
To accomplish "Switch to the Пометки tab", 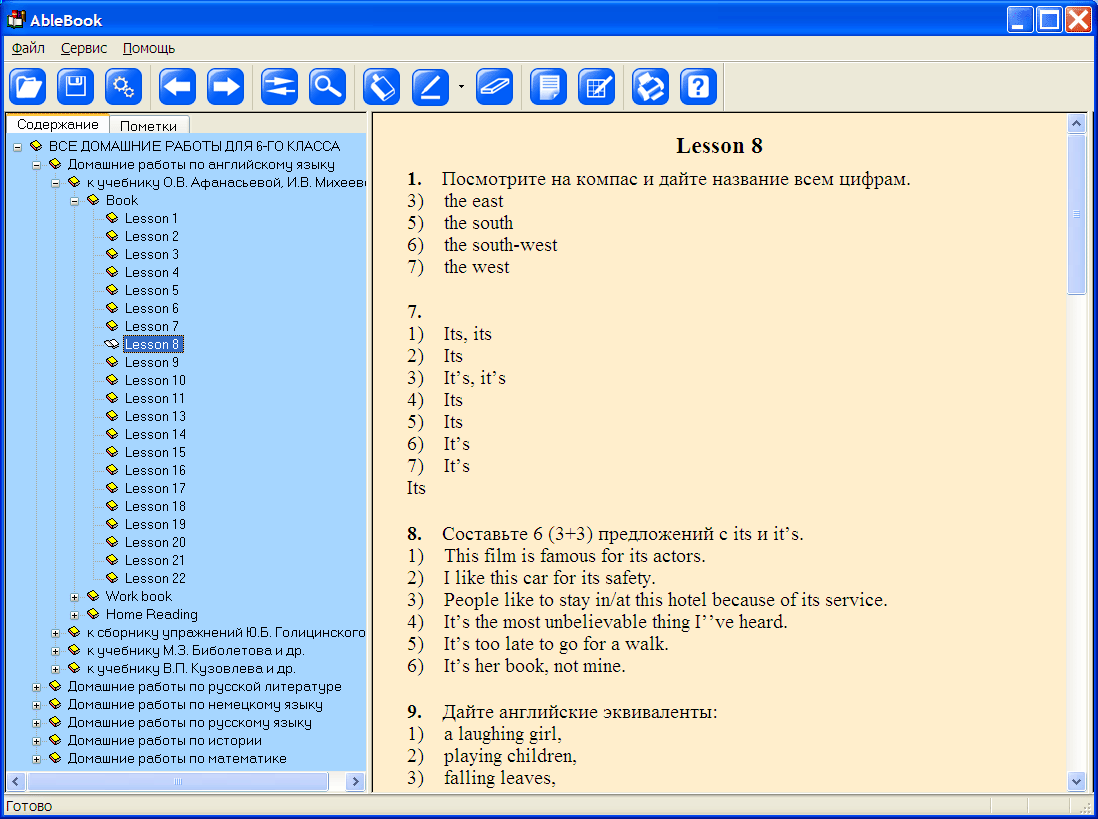I will [148, 126].
